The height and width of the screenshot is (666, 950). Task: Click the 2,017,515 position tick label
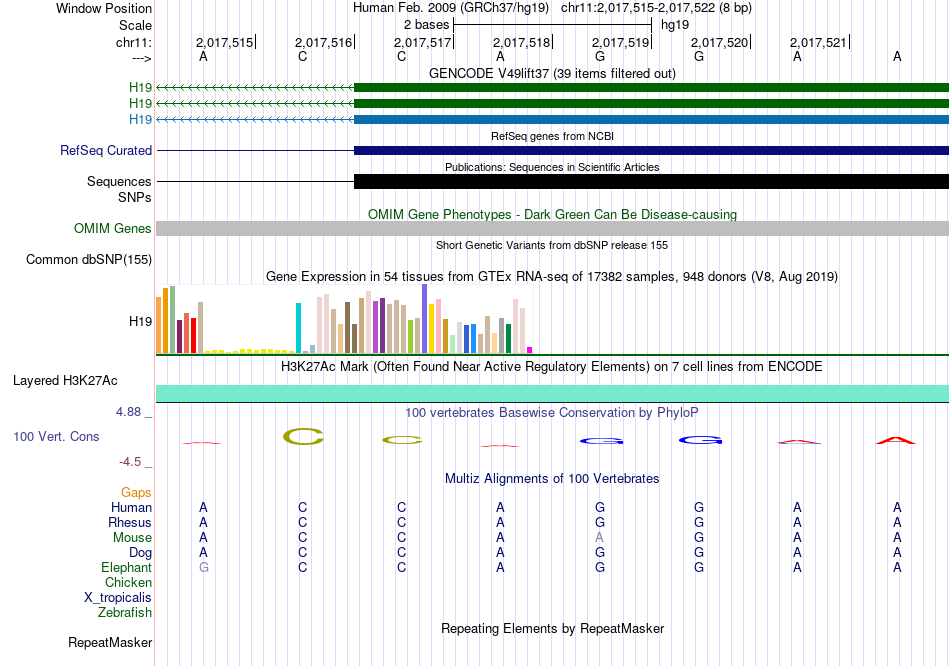click(x=224, y=42)
